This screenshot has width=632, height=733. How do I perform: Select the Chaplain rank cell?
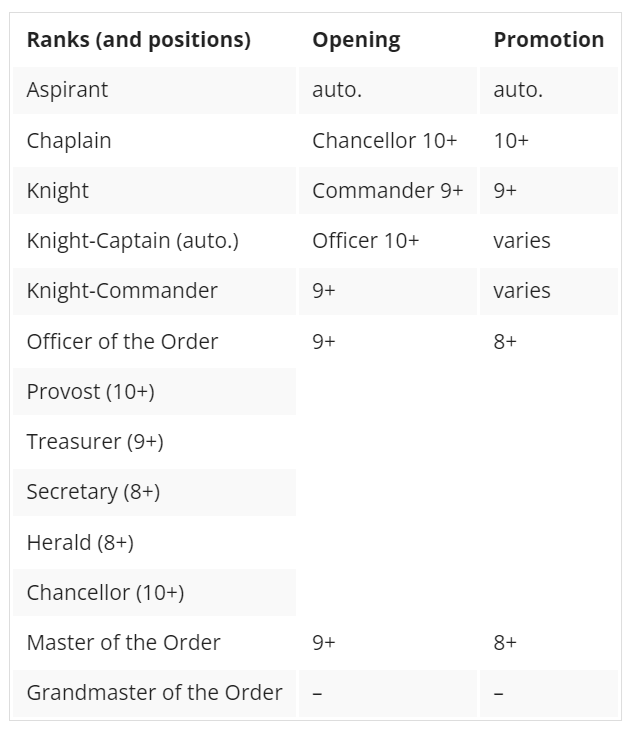coord(69,141)
